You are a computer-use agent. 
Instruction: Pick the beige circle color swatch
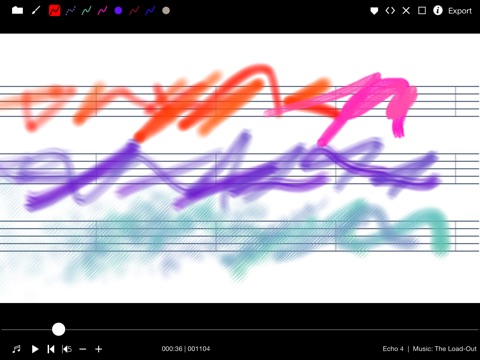(x=166, y=11)
